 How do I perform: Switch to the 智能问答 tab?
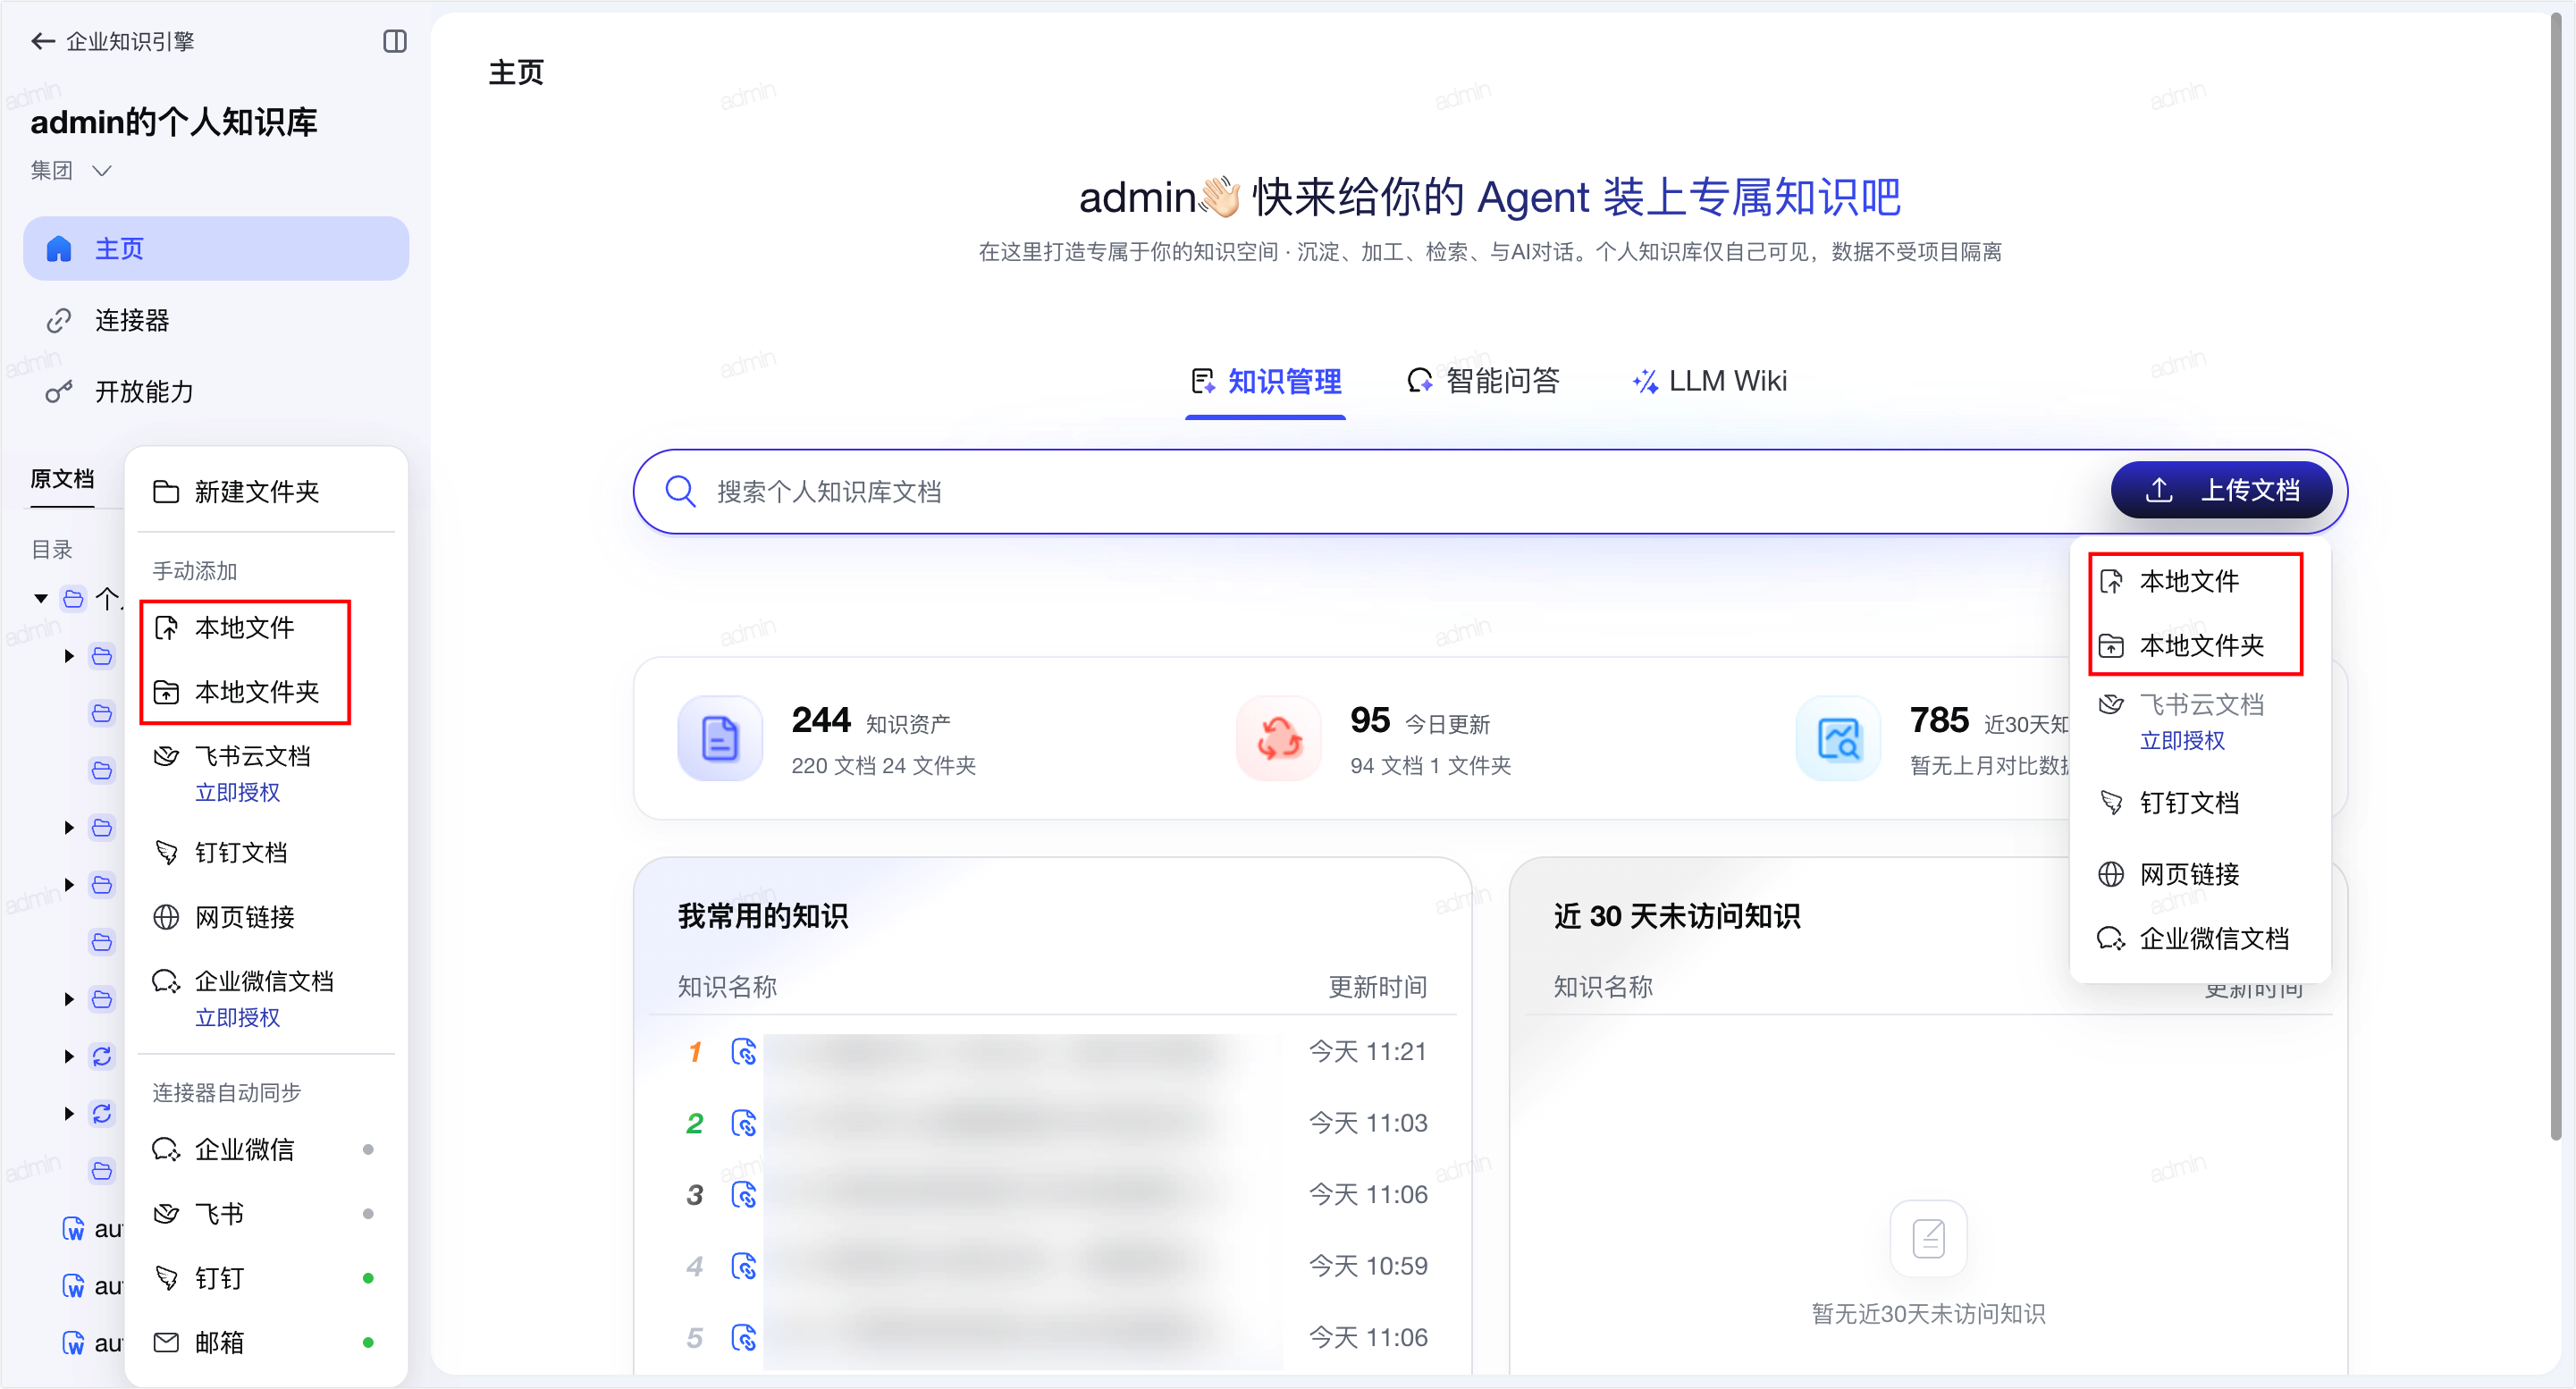pyautogui.click(x=1483, y=381)
